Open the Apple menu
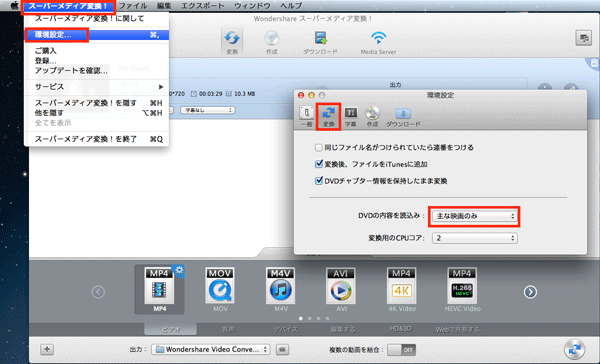 pyautogui.click(x=14, y=5)
